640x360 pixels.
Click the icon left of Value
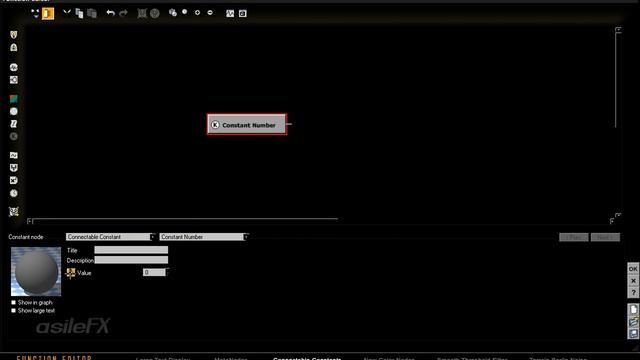point(71,273)
